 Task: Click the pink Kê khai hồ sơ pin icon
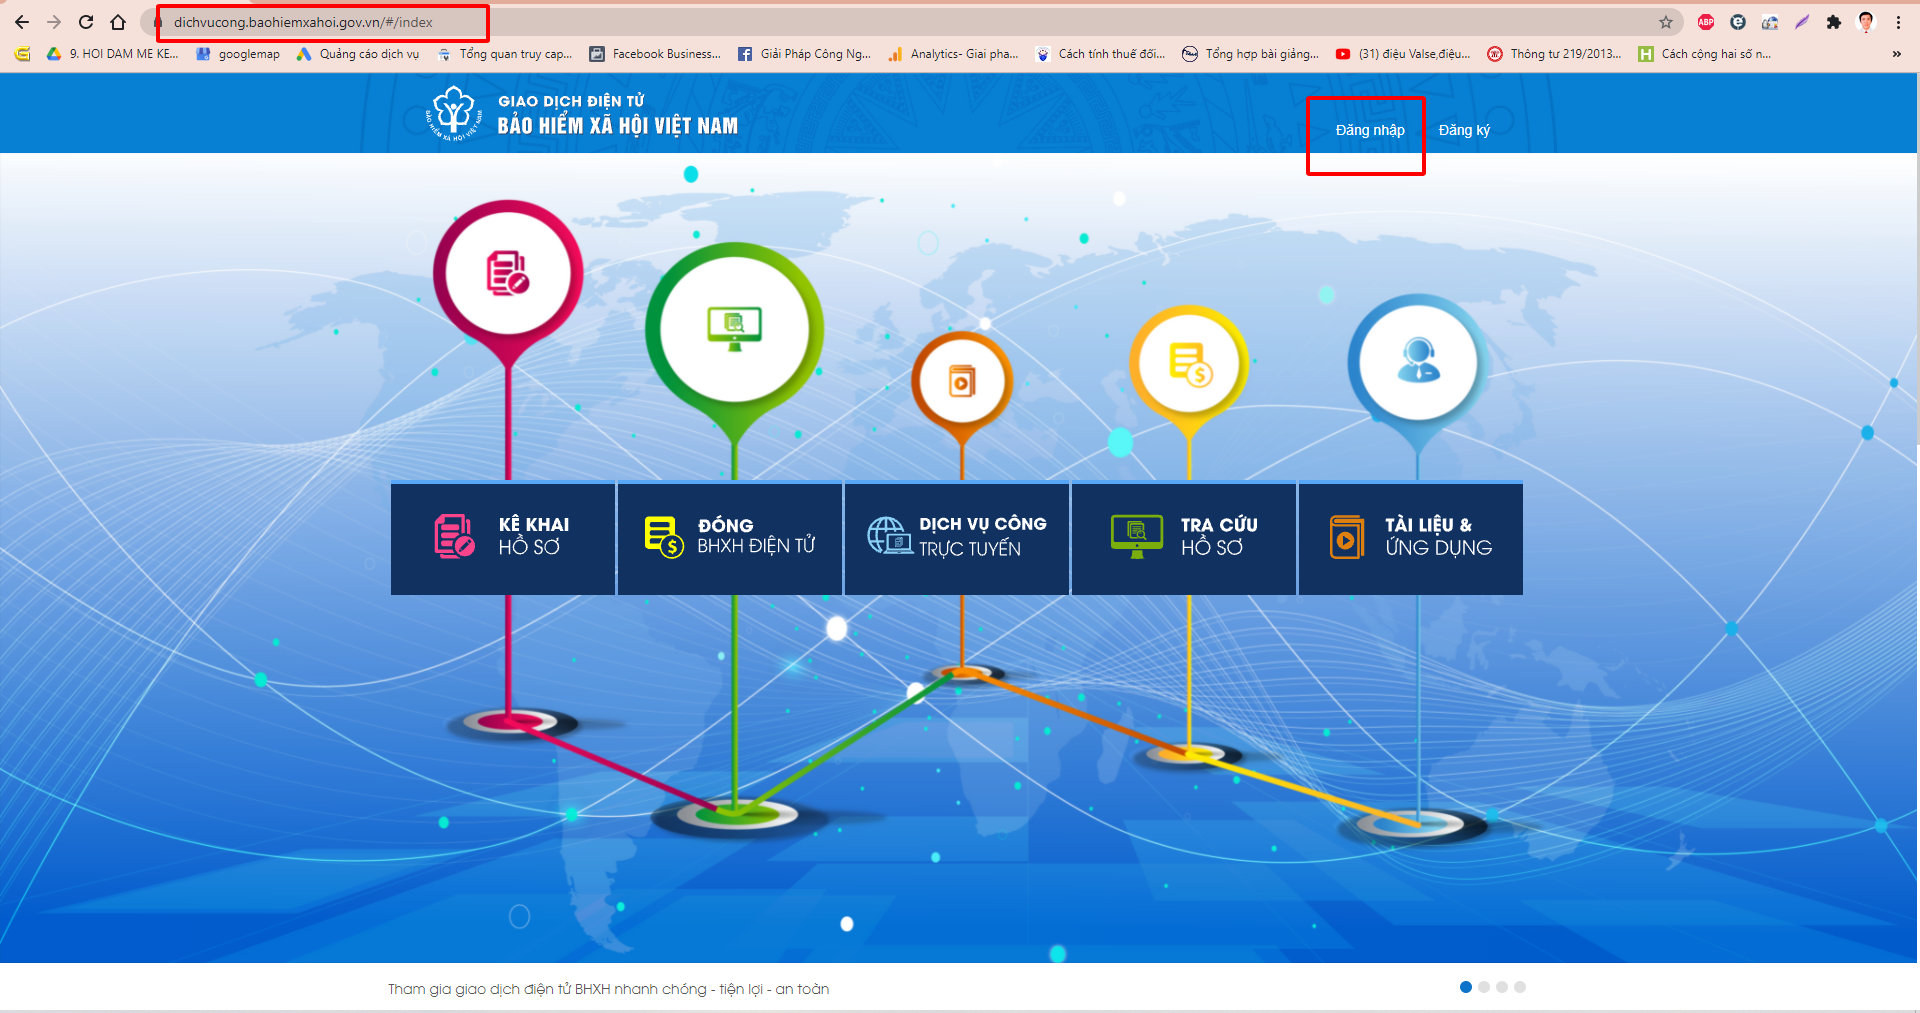click(x=508, y=274)
